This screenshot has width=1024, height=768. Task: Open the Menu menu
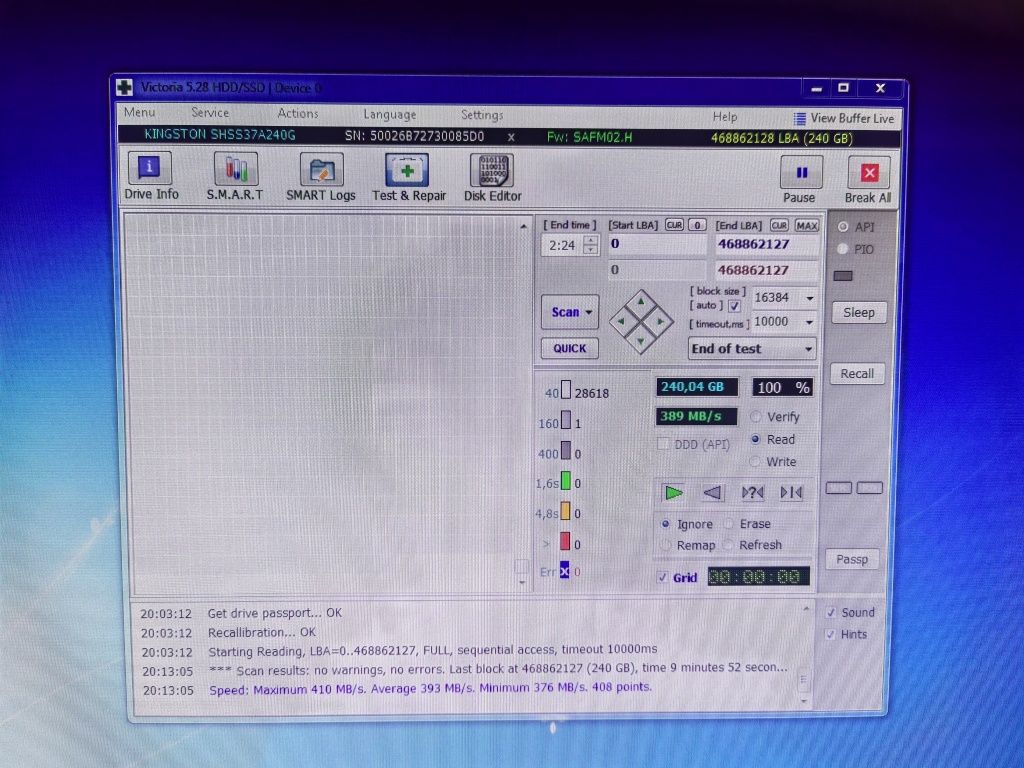click(x=139, y=112)
